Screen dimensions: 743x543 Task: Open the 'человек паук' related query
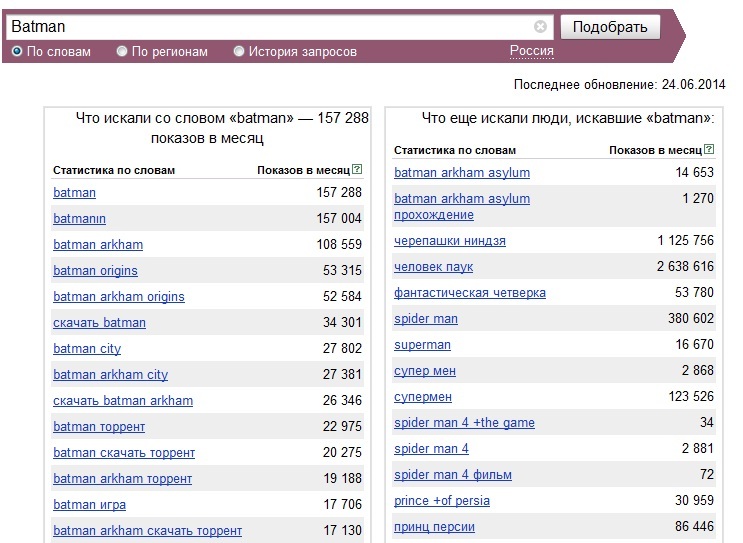coord(434,267)
